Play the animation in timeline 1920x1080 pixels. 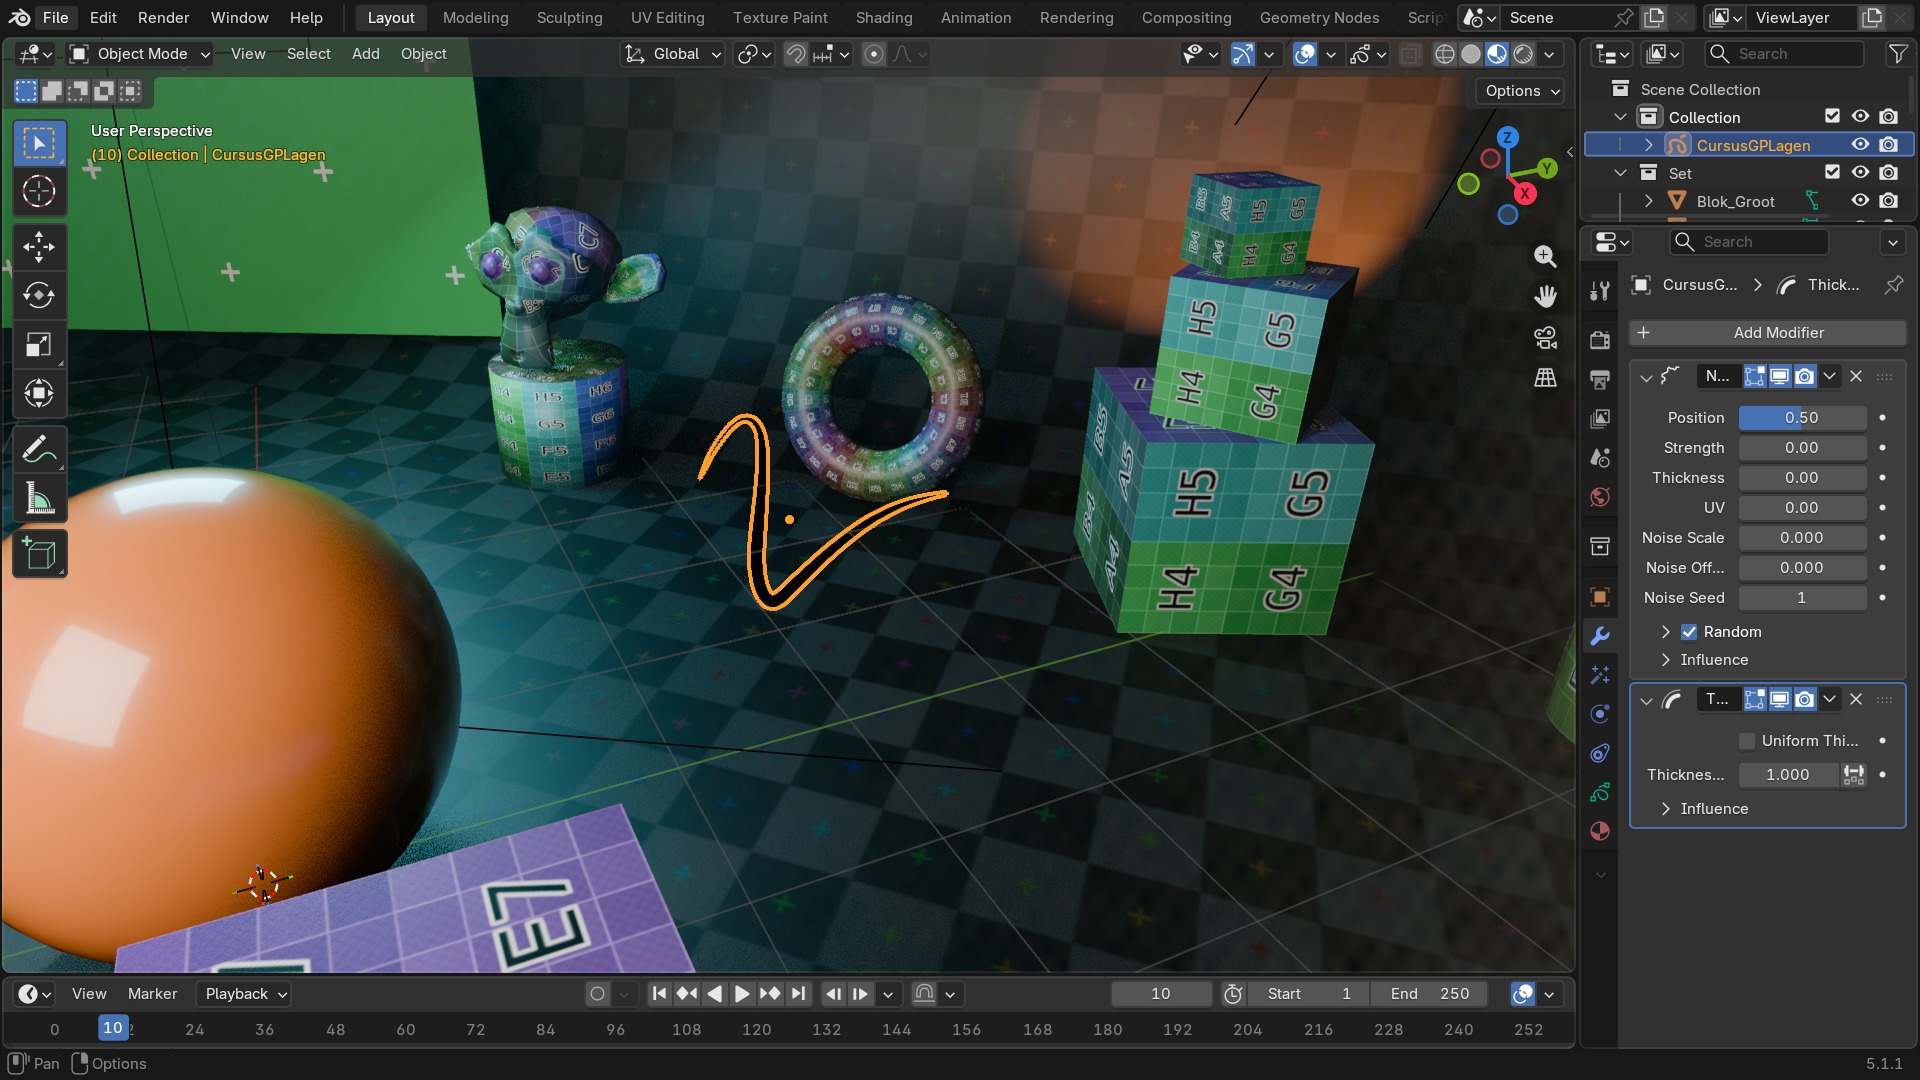point(742,994)
